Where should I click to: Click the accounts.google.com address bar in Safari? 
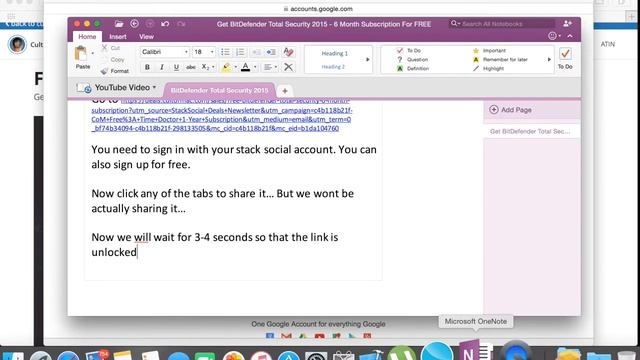pyautogui.click(x=318, y=9)
